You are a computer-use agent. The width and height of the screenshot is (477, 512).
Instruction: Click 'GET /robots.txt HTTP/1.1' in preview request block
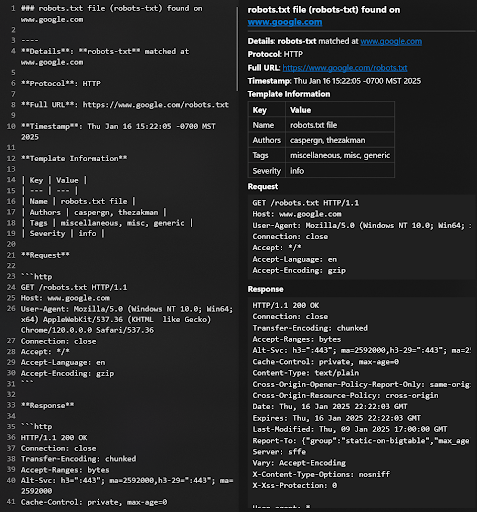305,203
